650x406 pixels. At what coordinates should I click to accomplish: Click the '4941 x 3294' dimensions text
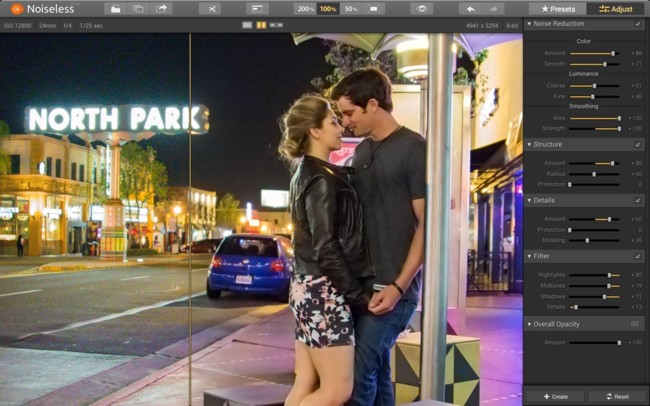(482, 26)
